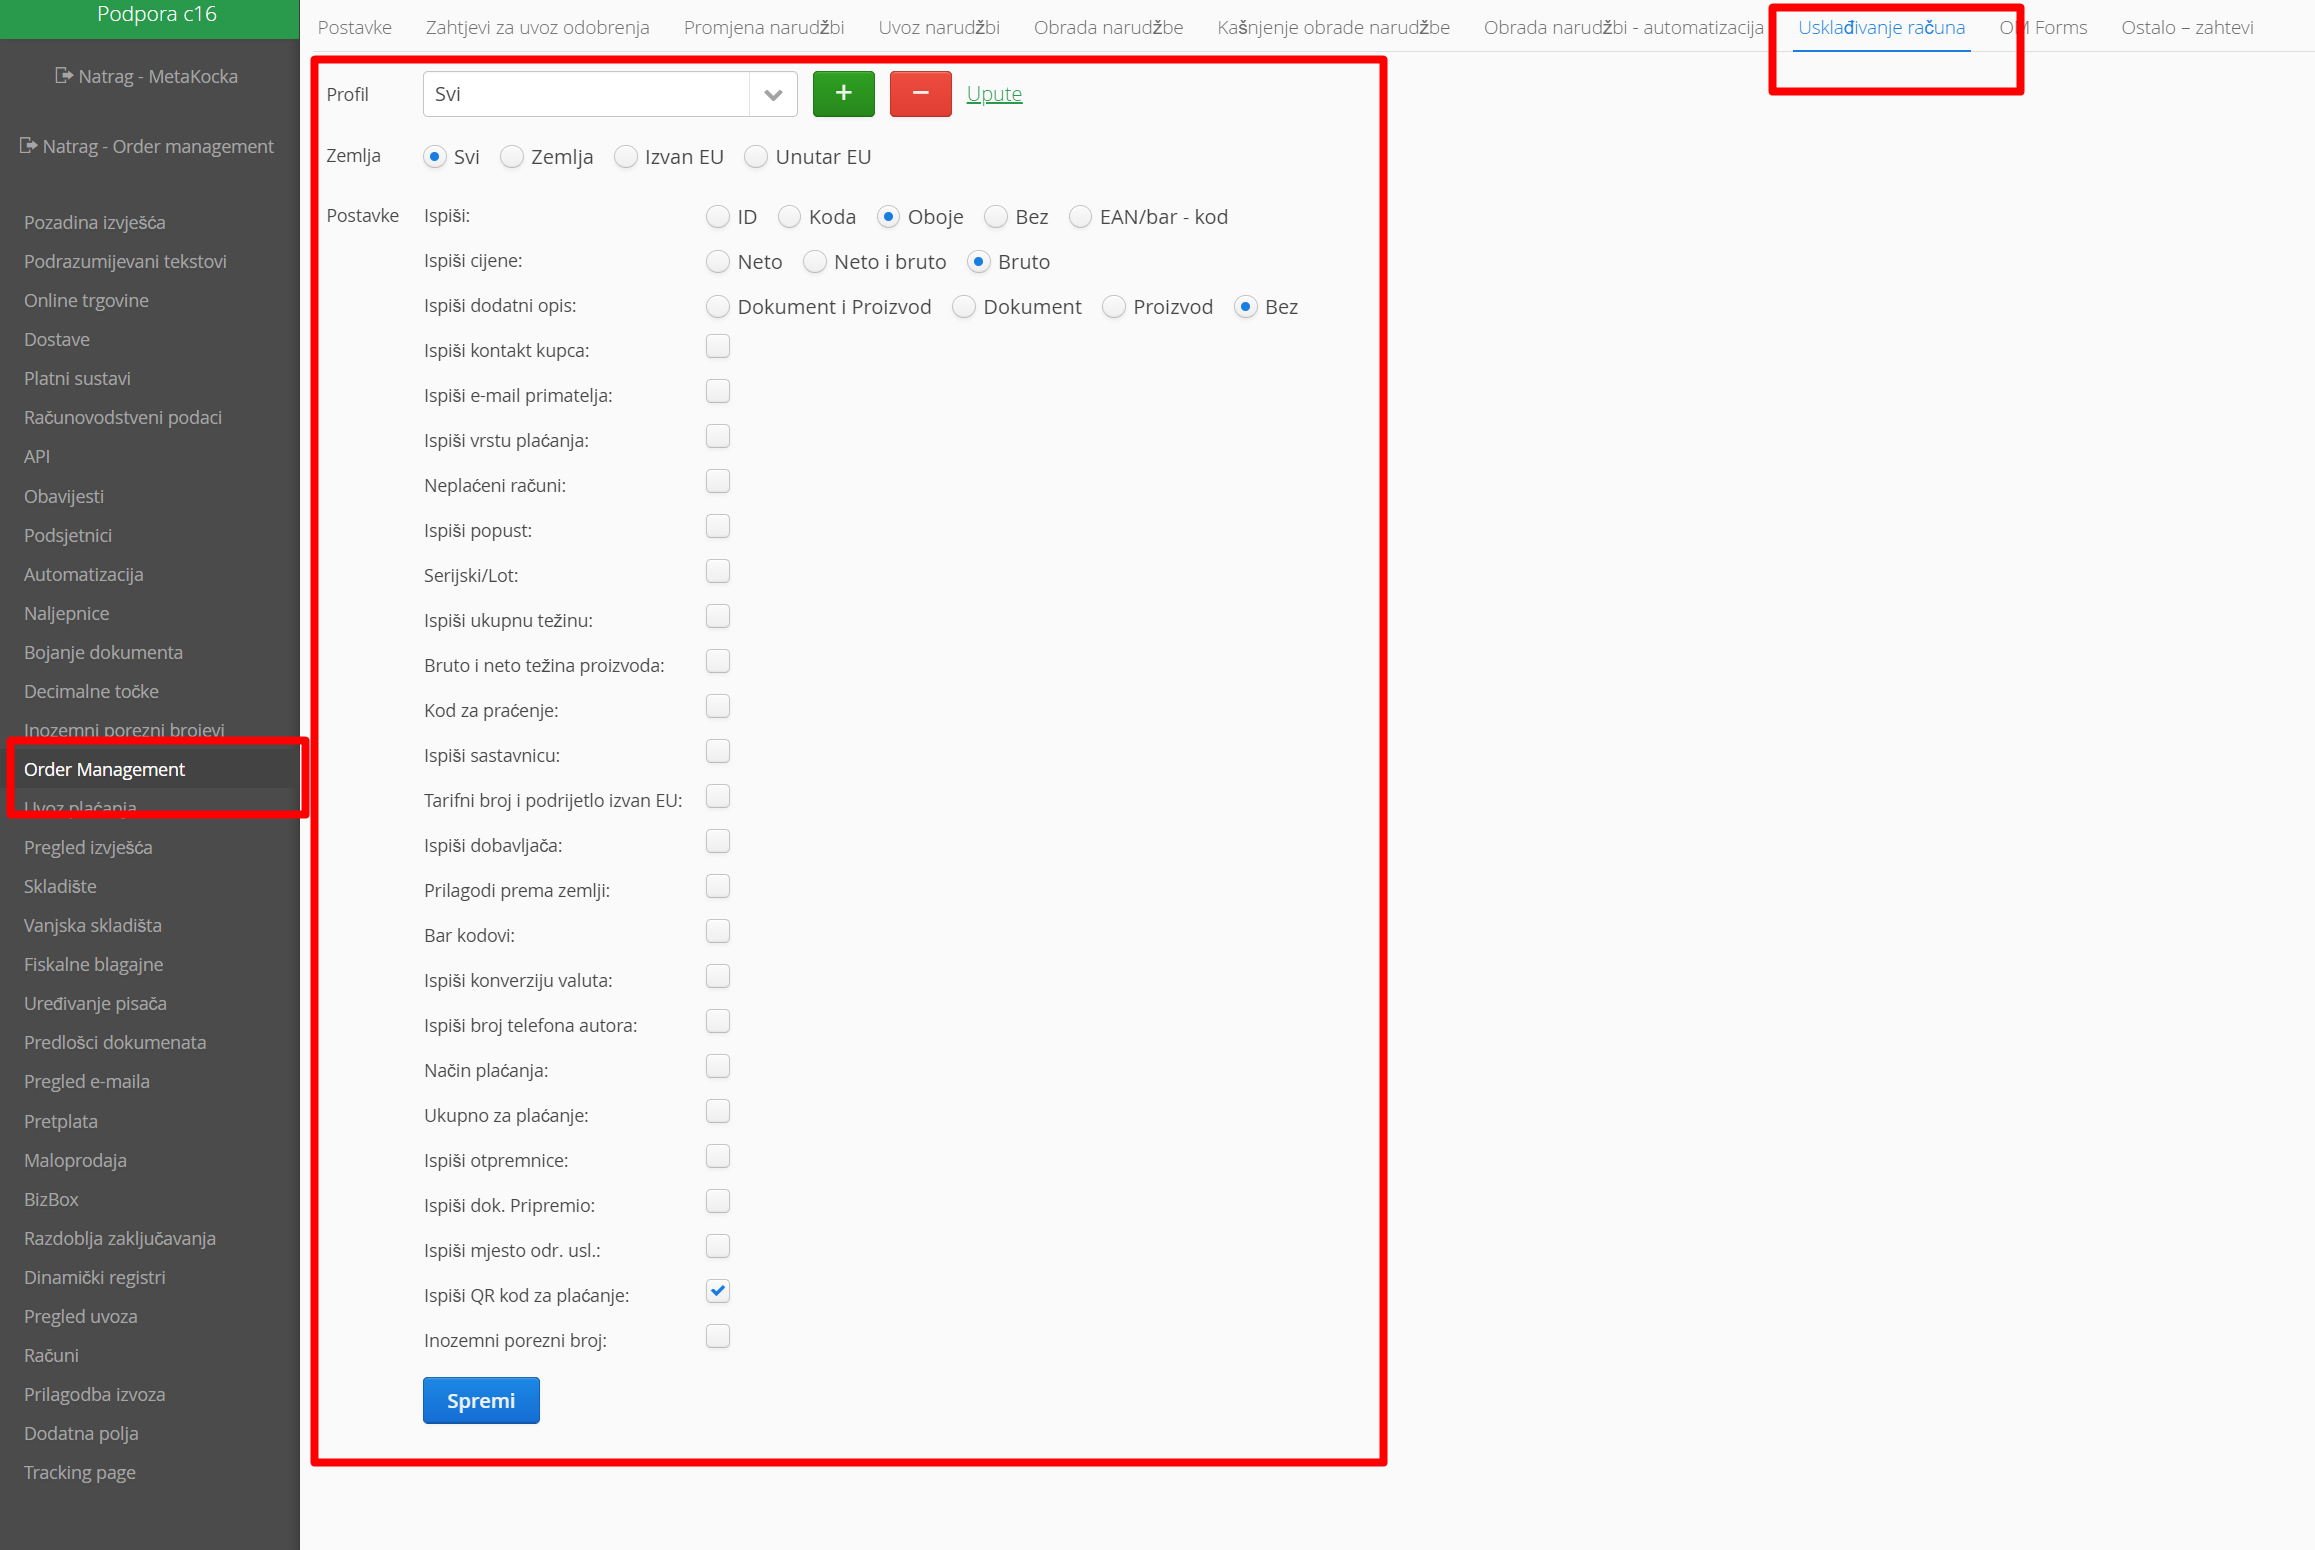
Task: Open the Profil dropdown arrow
Action: [x=772, y=95]
